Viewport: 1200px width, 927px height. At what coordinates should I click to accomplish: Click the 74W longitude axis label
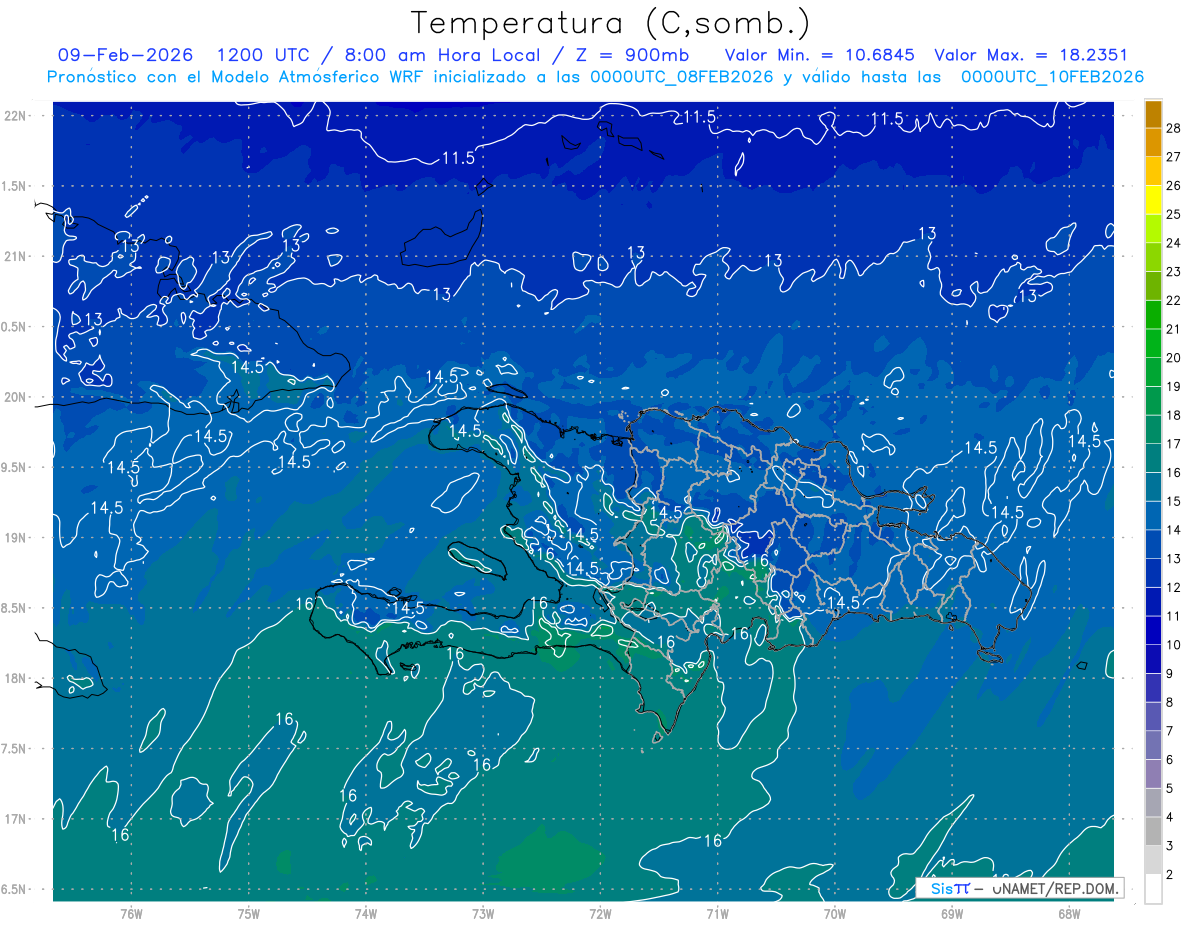click(366, 913)
